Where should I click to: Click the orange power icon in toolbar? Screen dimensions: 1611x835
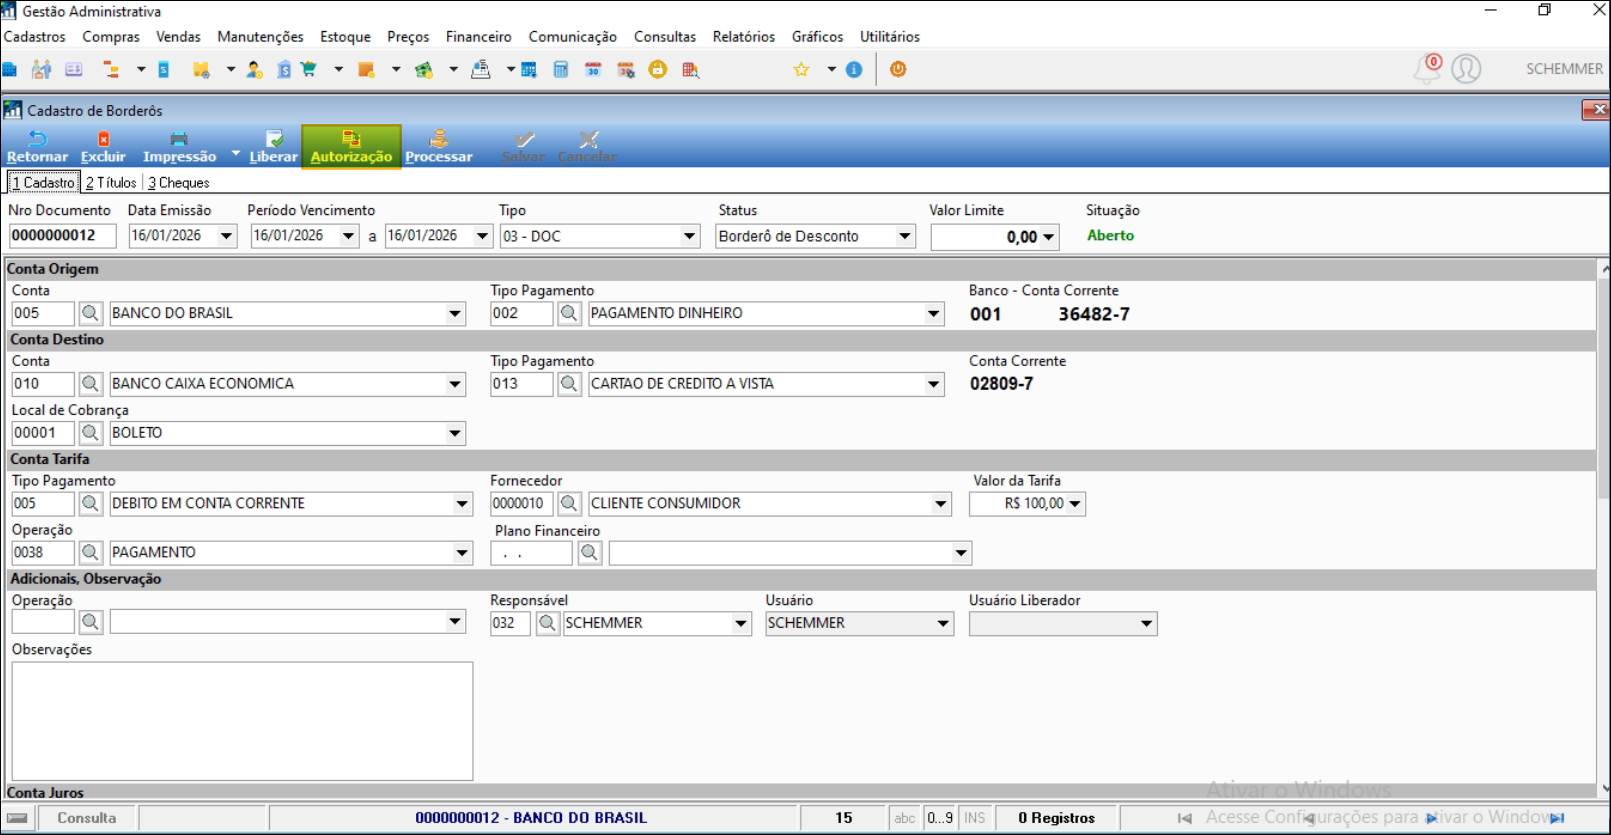[x=898, y=69]
